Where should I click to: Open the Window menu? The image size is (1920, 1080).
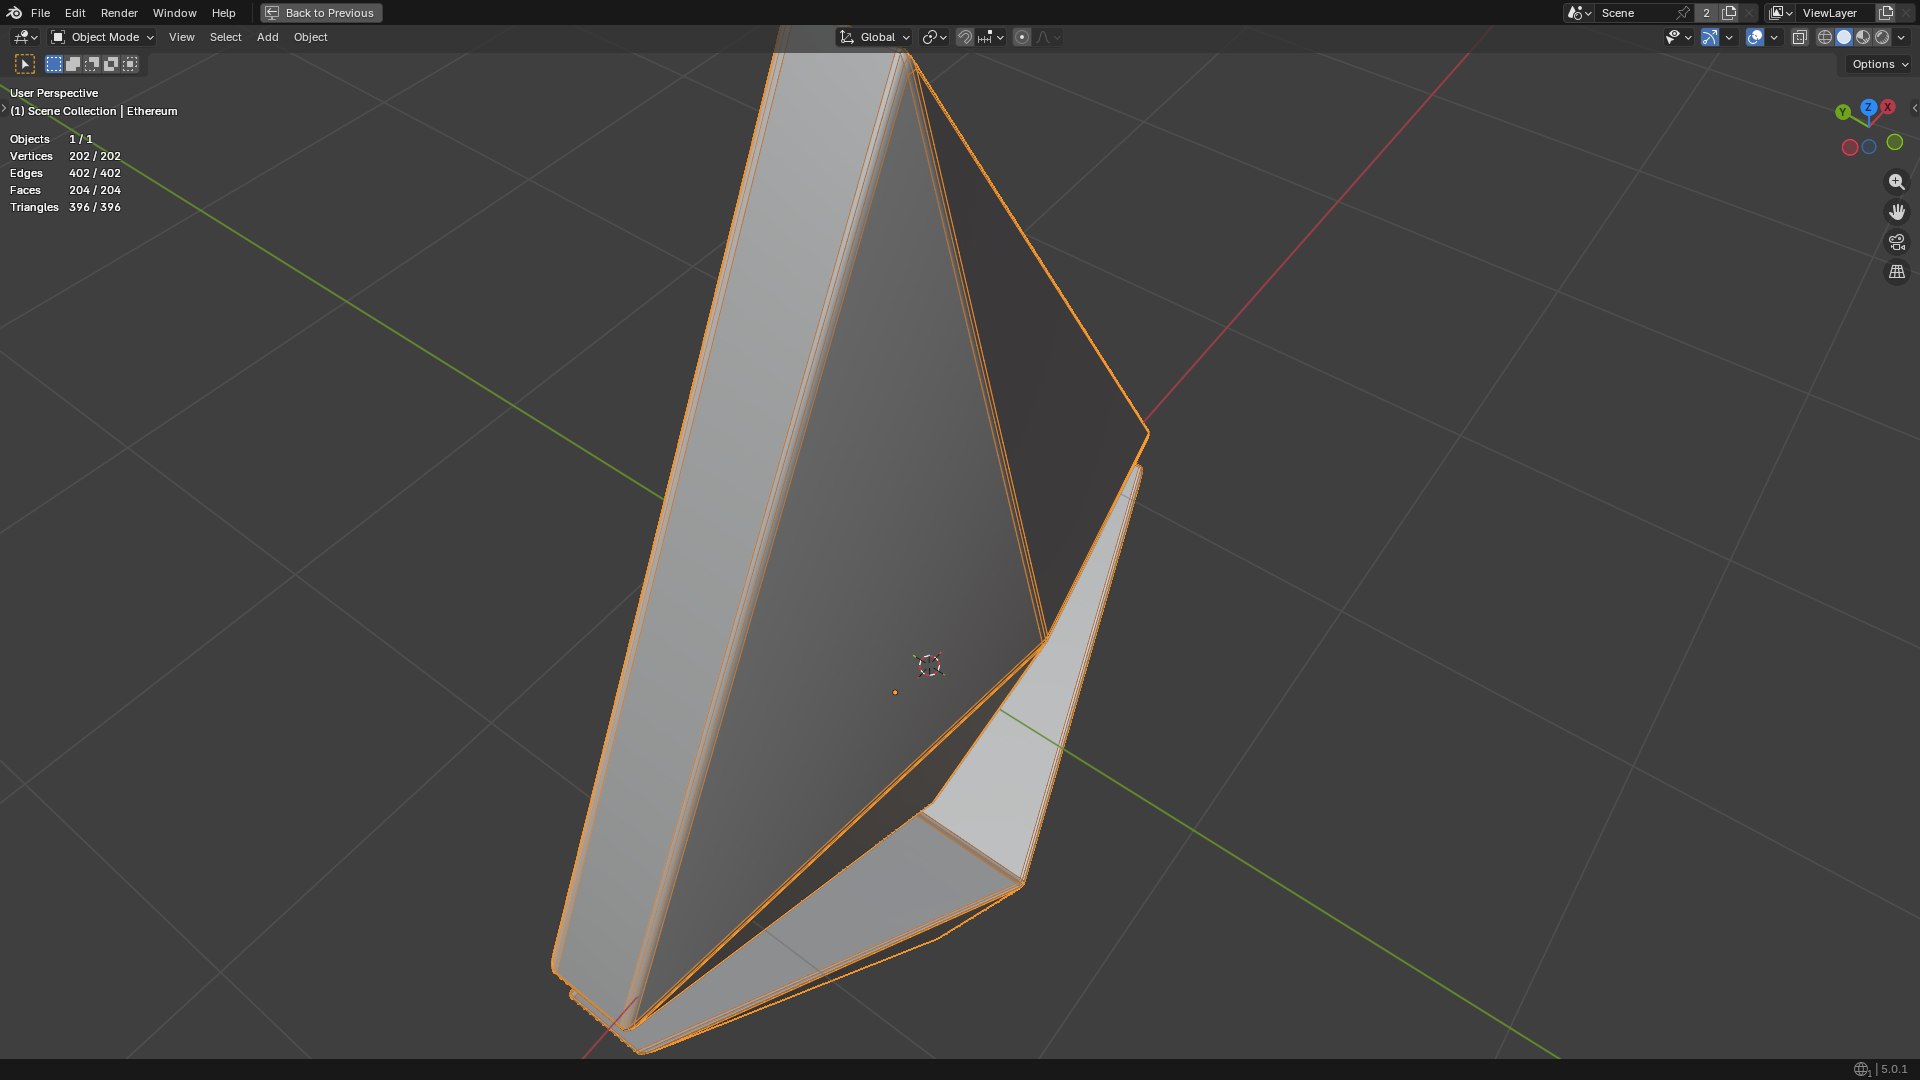(174, 13)
